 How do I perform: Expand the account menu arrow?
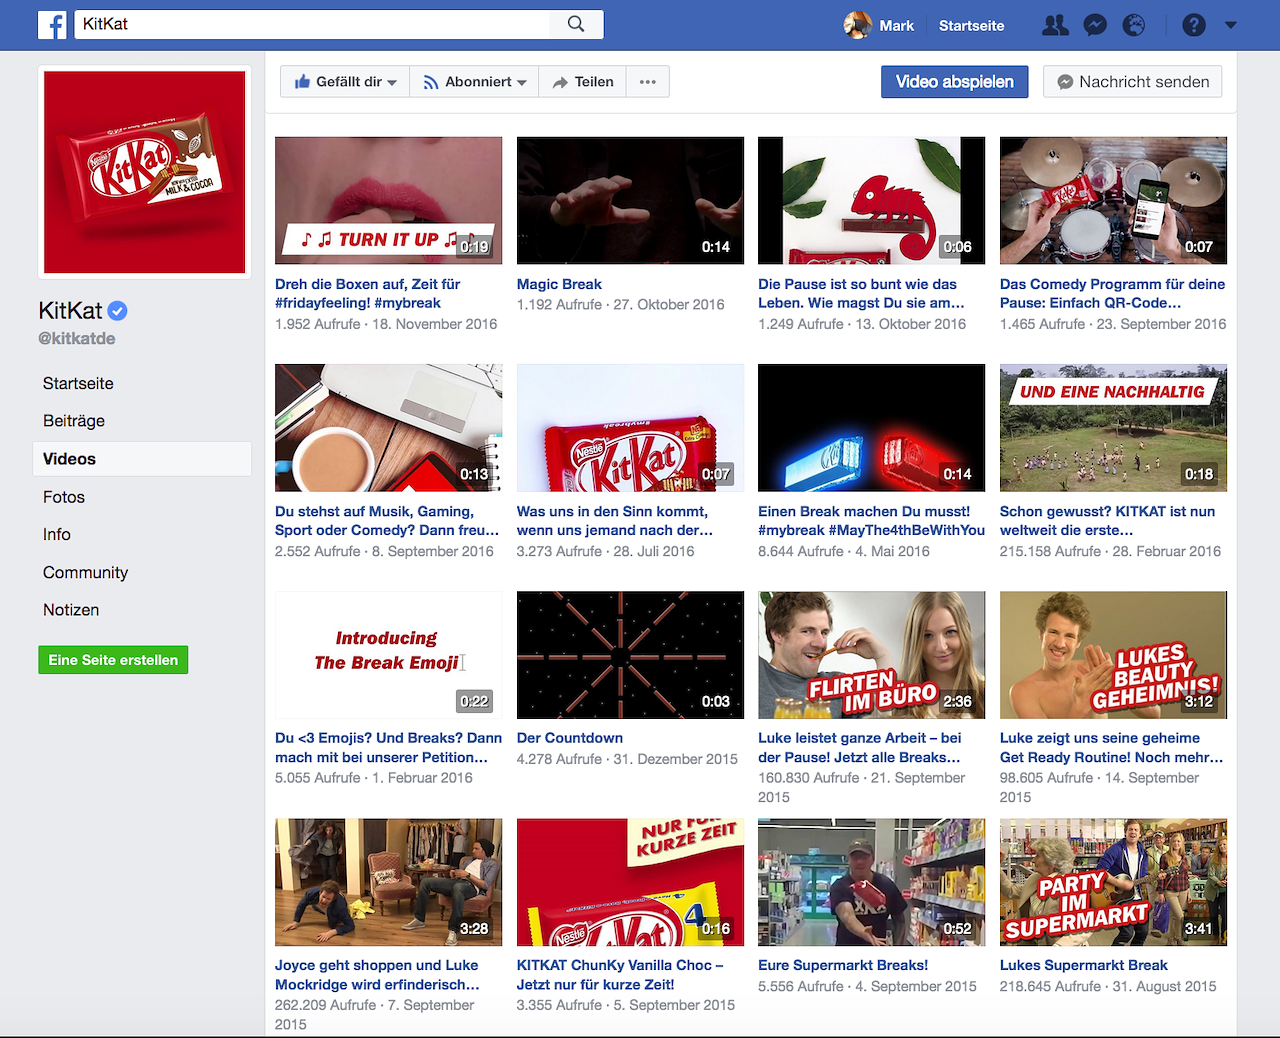1231,25
